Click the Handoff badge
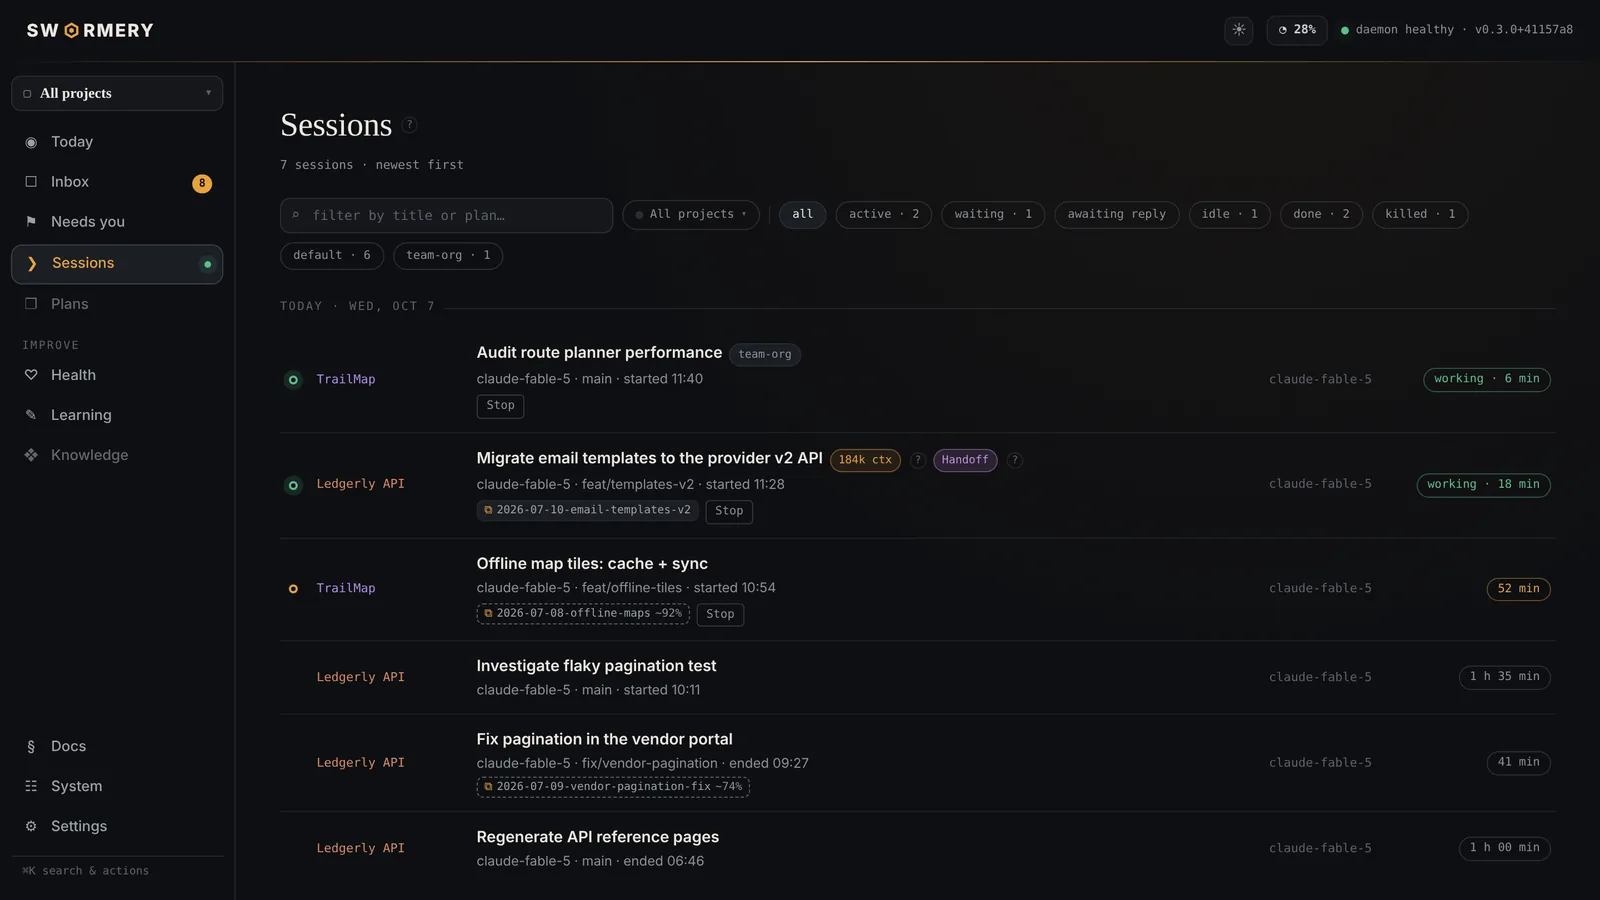1600x900 pixels. click(965, 460)
